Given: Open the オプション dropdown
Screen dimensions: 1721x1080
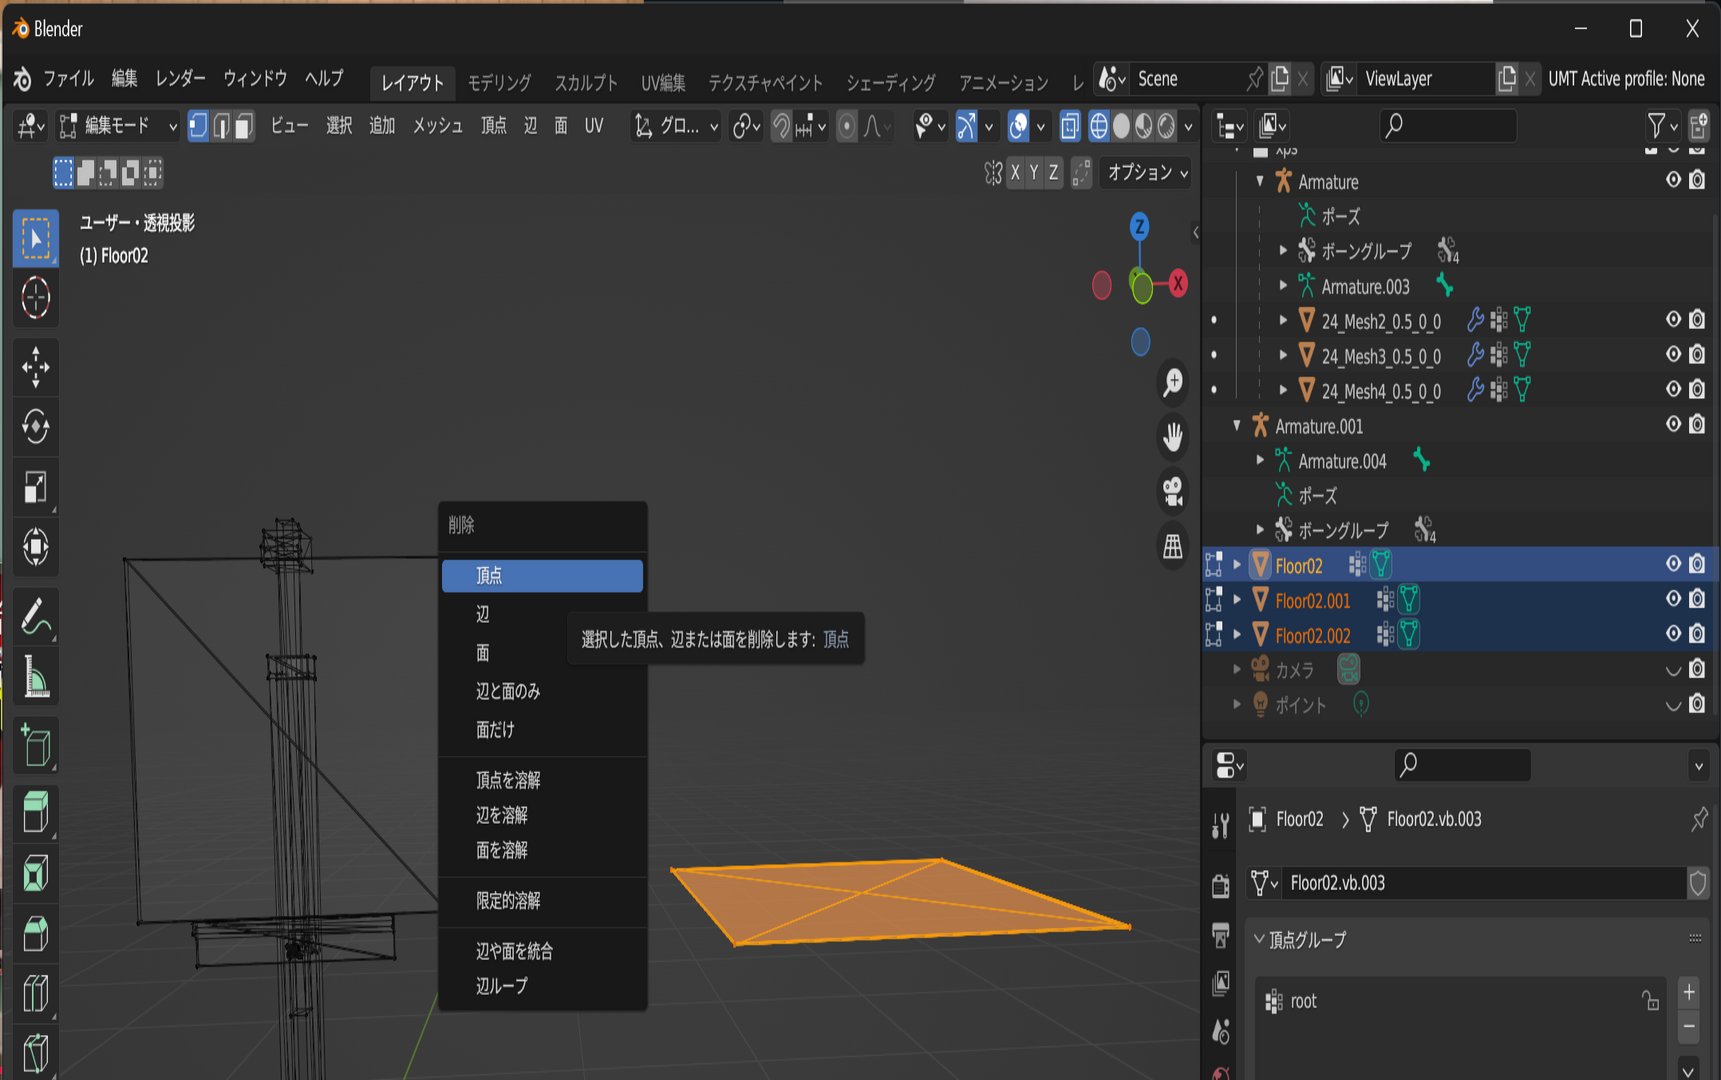Looking at the screenshot, I should [1147, 172].
